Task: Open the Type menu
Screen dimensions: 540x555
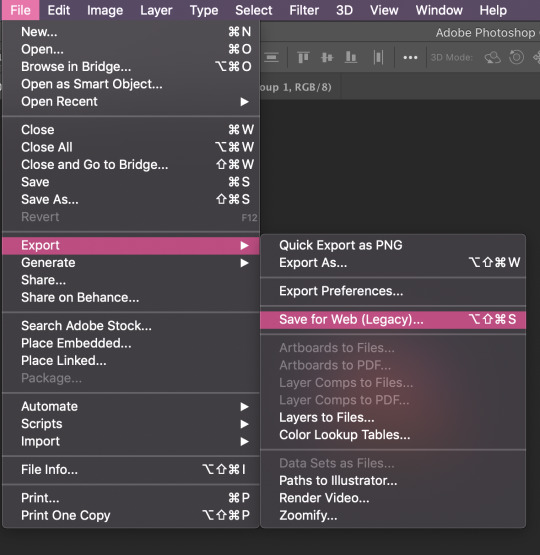Action: (x=204, y=10)
